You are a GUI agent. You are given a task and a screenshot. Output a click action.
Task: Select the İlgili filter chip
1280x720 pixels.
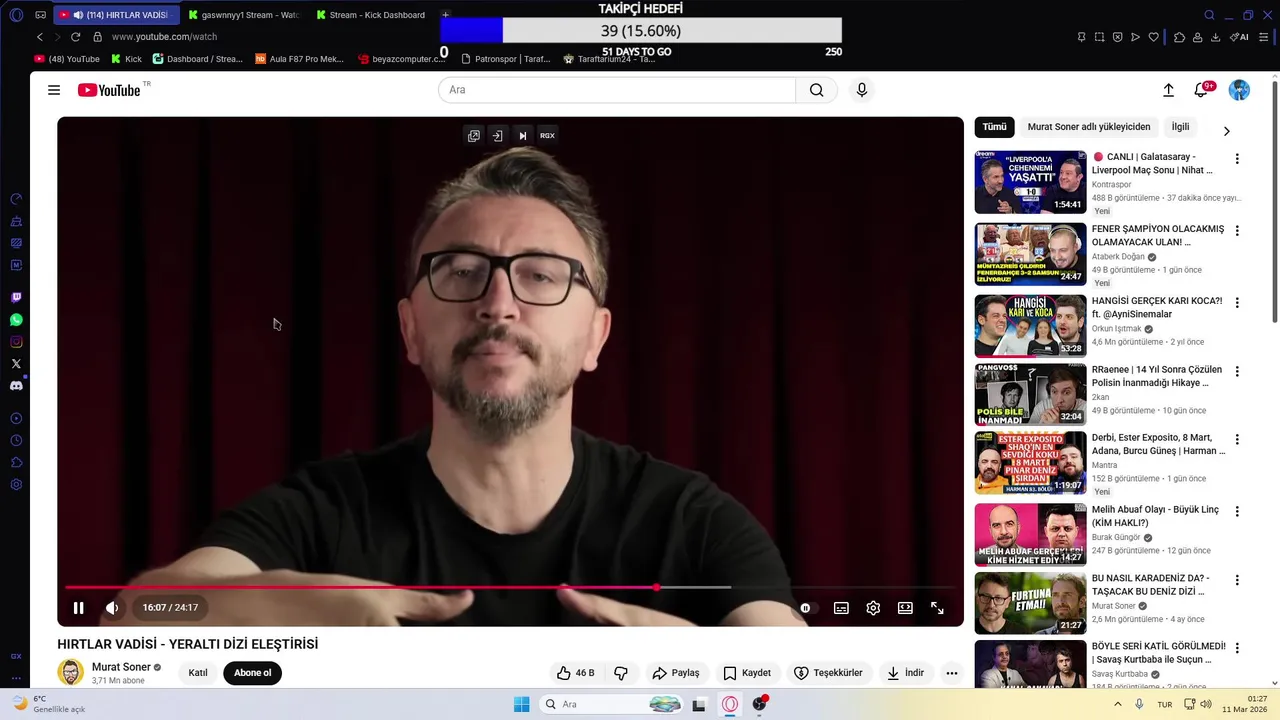click(x=1180, y=127)
